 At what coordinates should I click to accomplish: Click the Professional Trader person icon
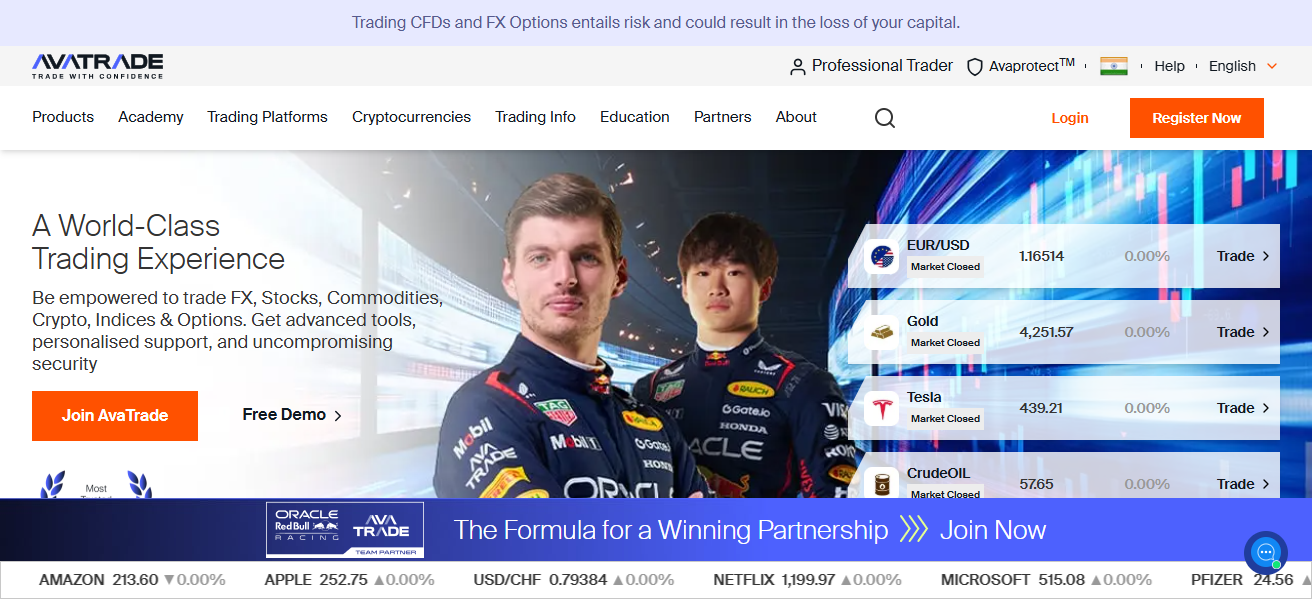[x=797, y=67]
